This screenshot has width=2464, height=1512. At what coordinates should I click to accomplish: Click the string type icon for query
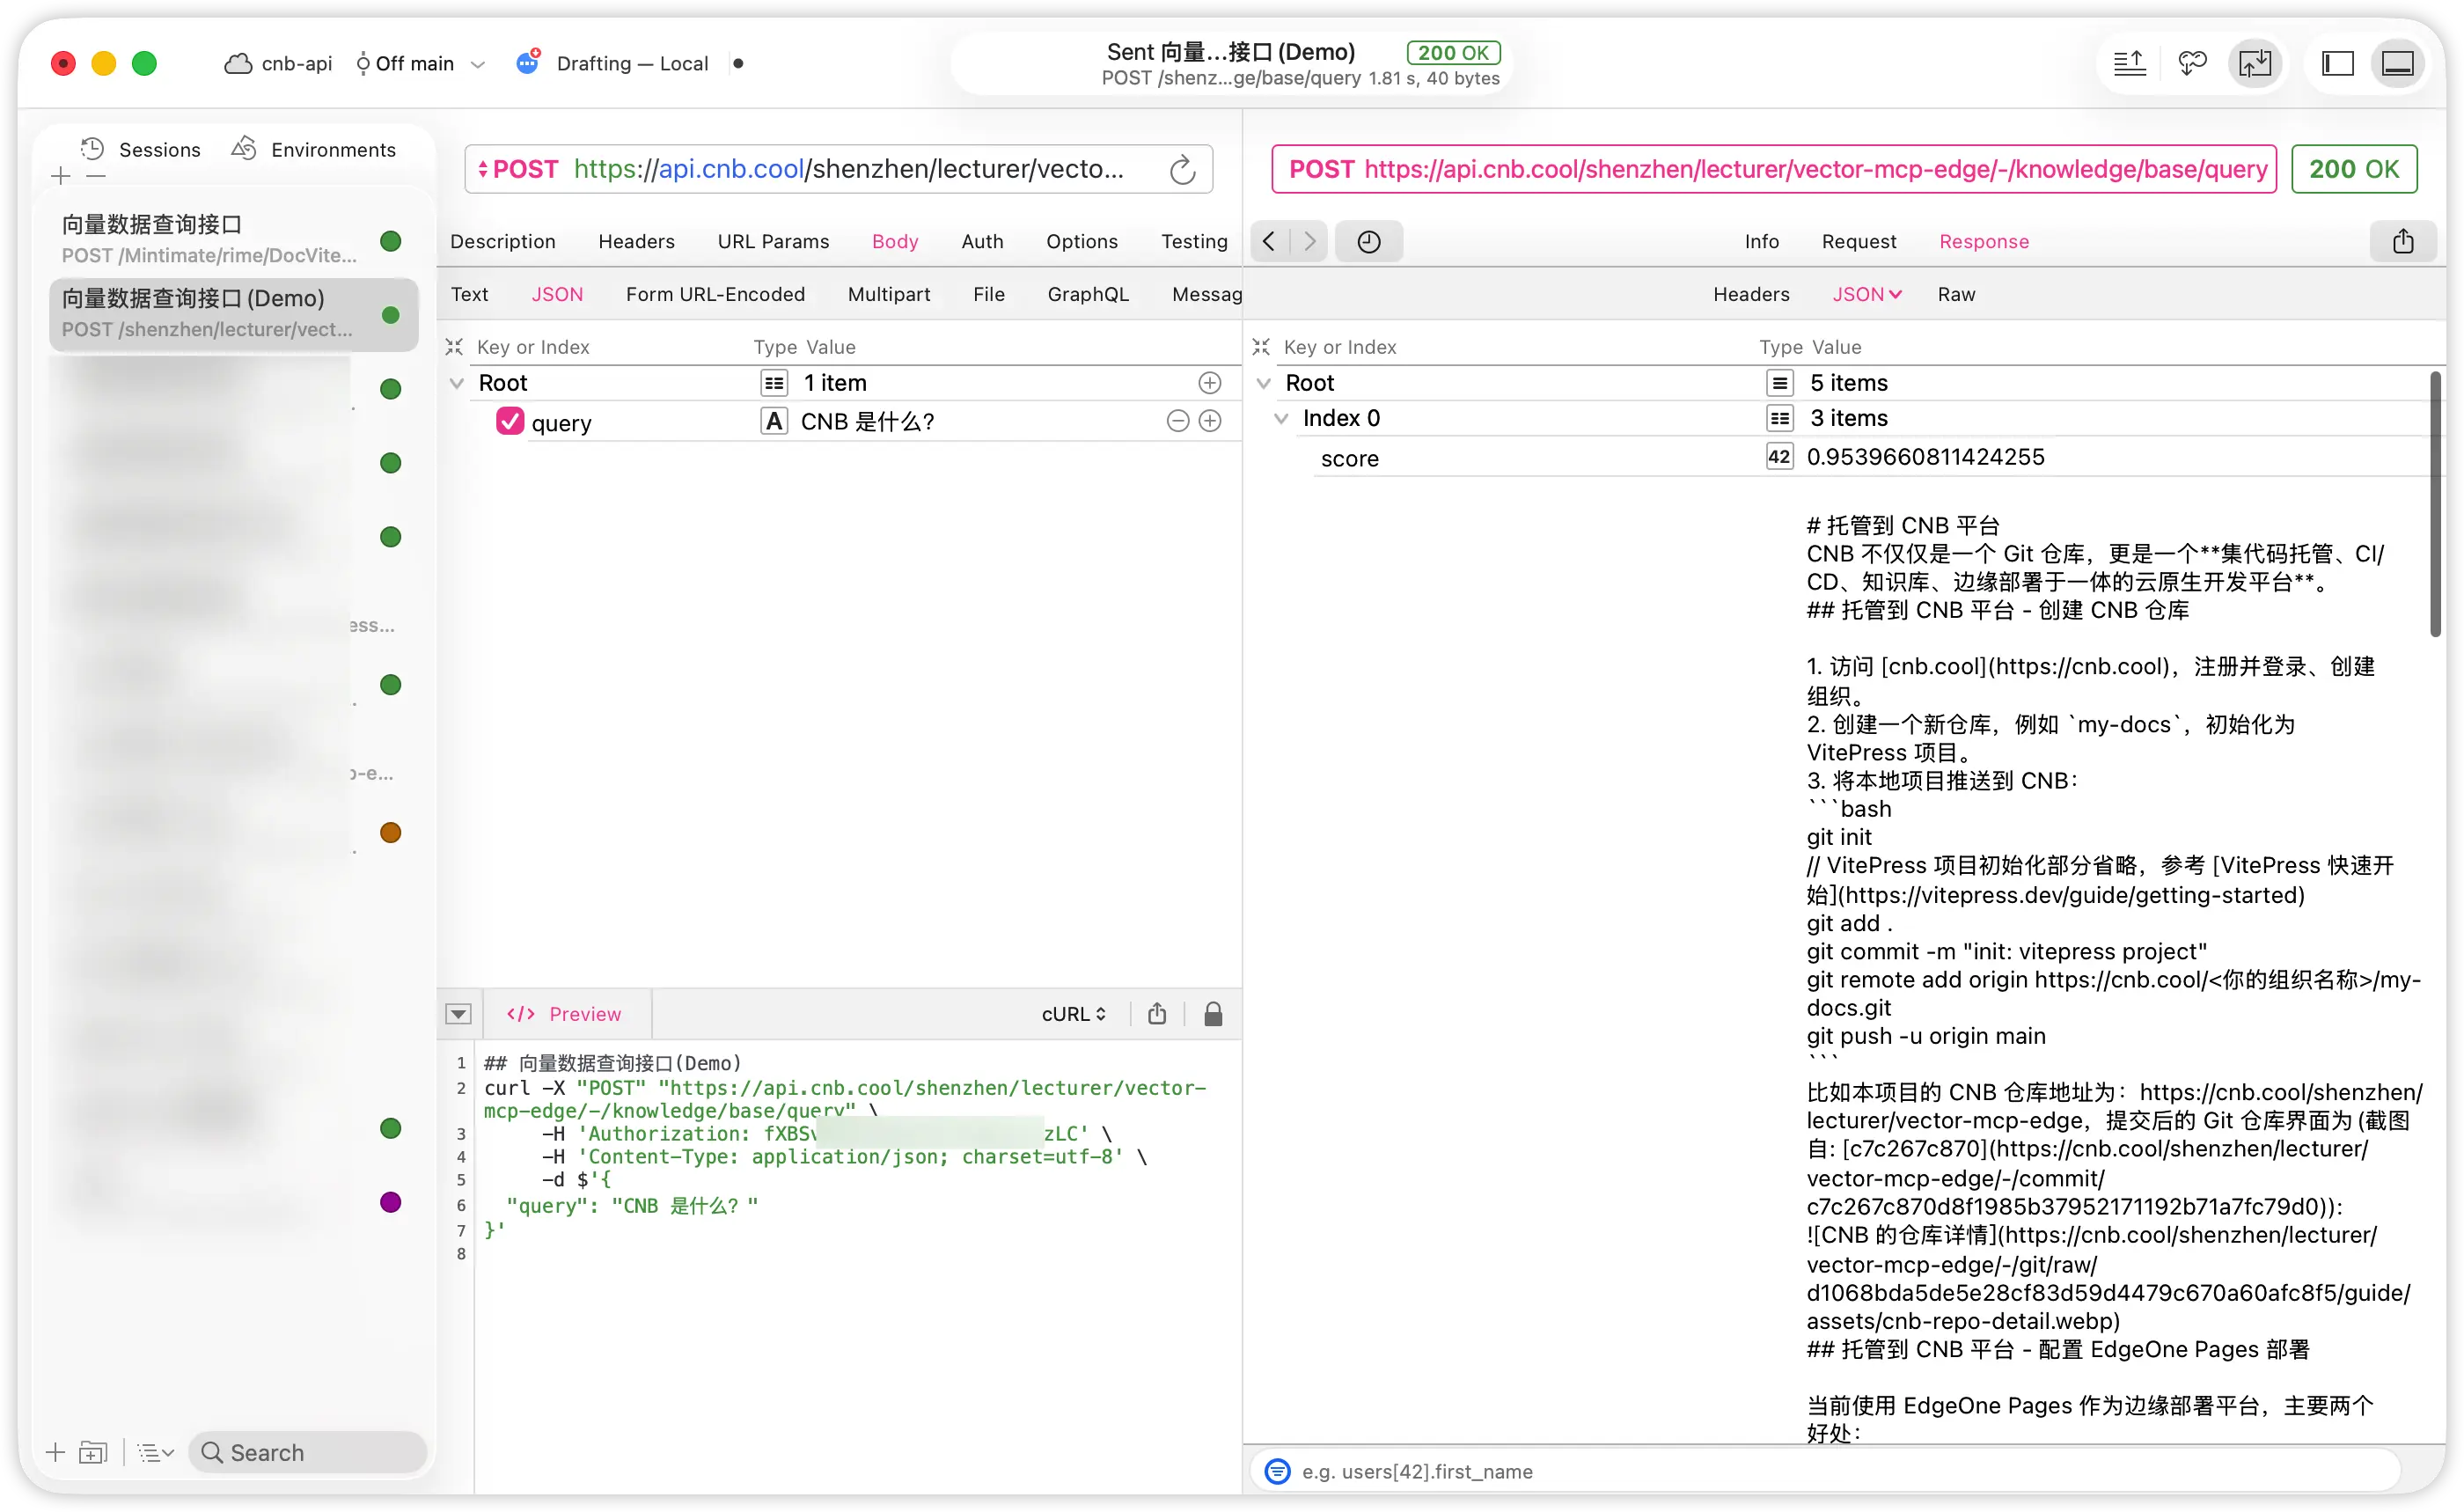[773, 421]
